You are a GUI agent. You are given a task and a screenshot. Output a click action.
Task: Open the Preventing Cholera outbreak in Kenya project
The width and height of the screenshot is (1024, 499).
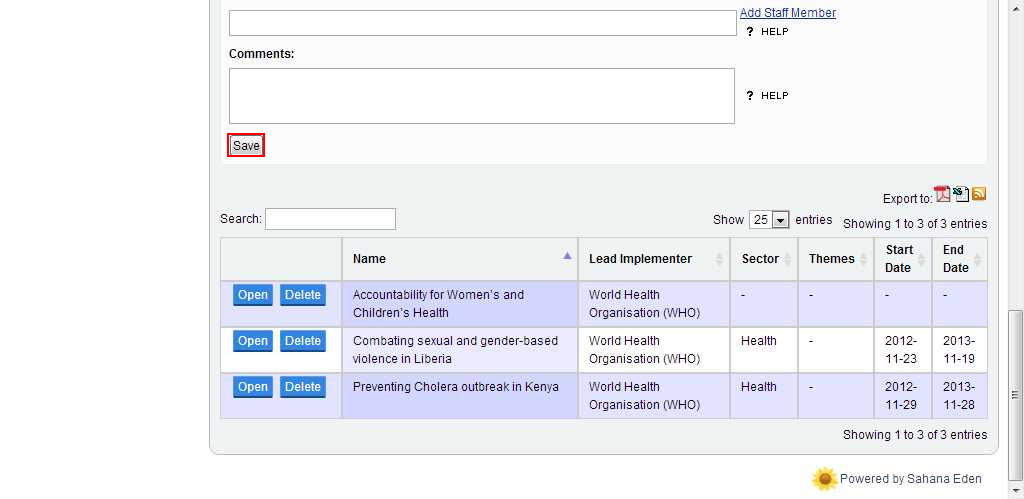tap(253, 387)
